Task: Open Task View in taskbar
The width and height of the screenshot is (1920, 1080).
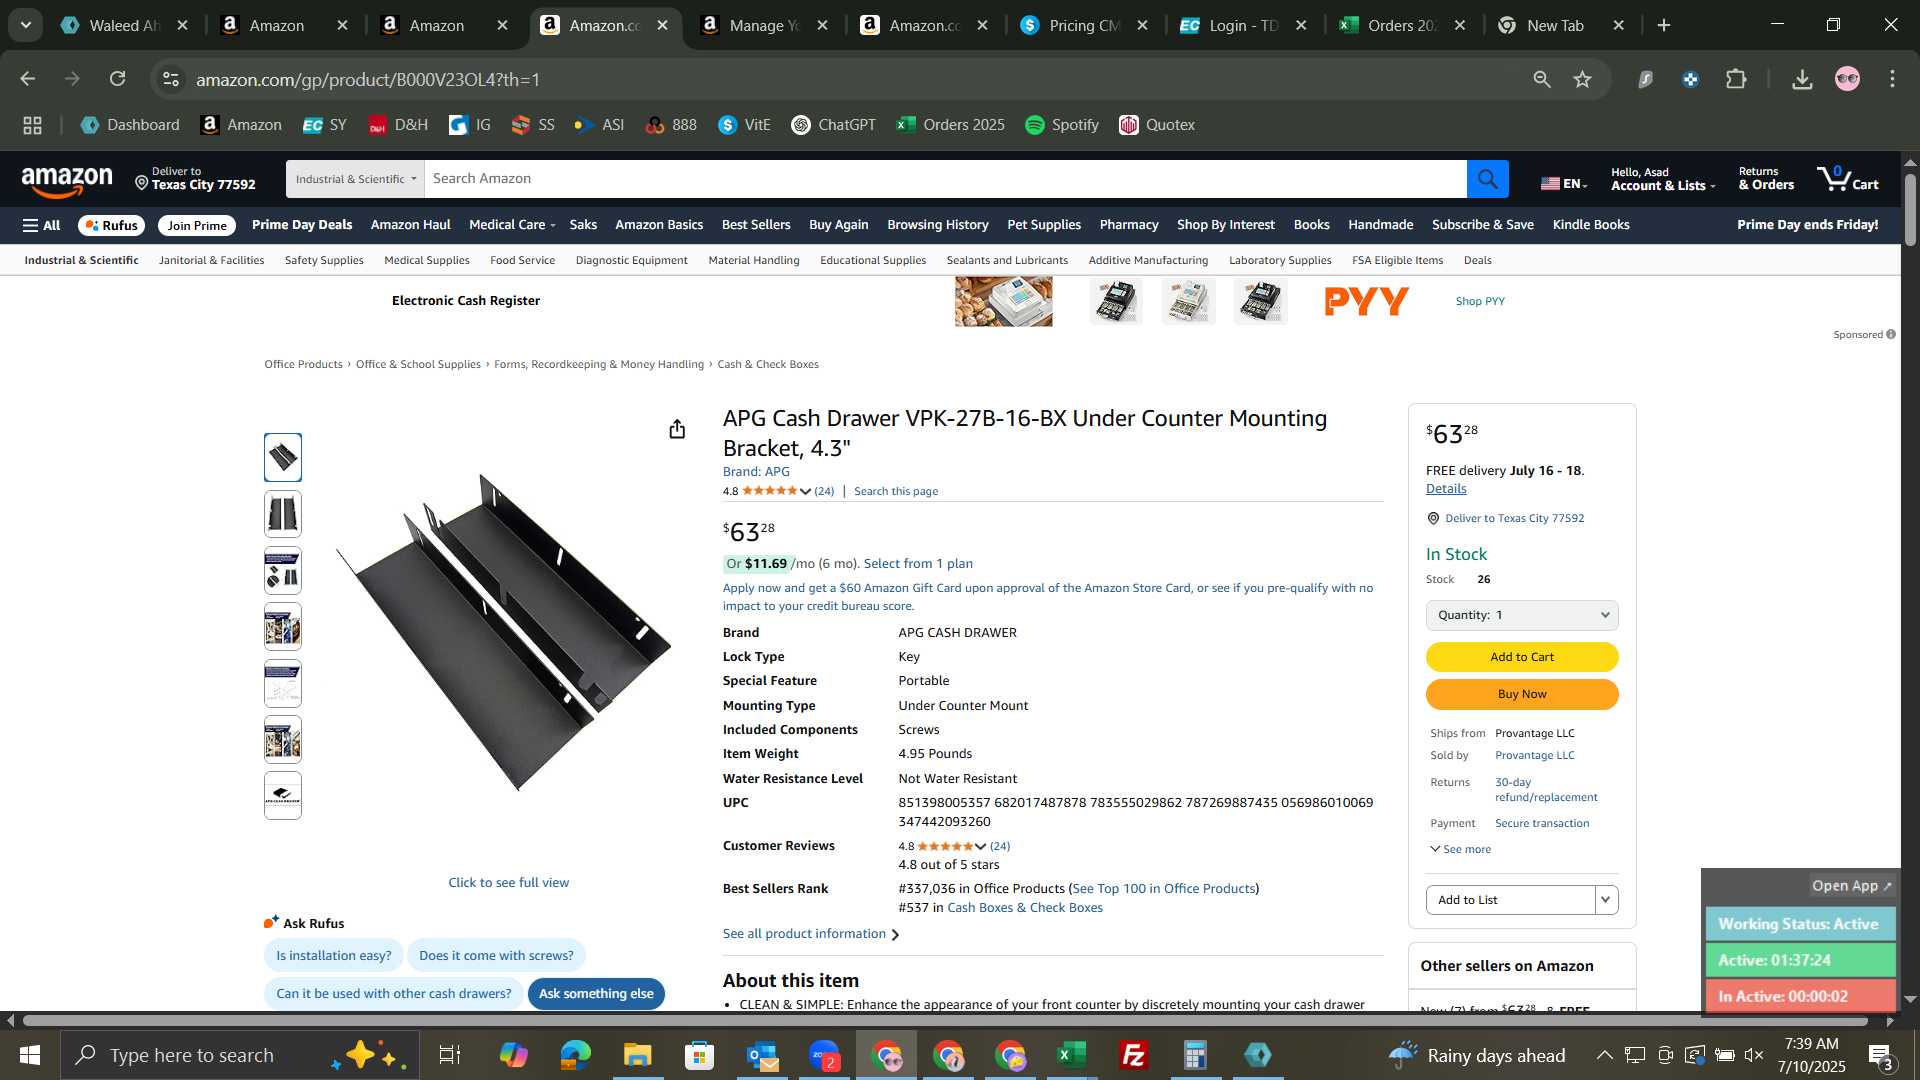Action: [x=450, y=1055]
